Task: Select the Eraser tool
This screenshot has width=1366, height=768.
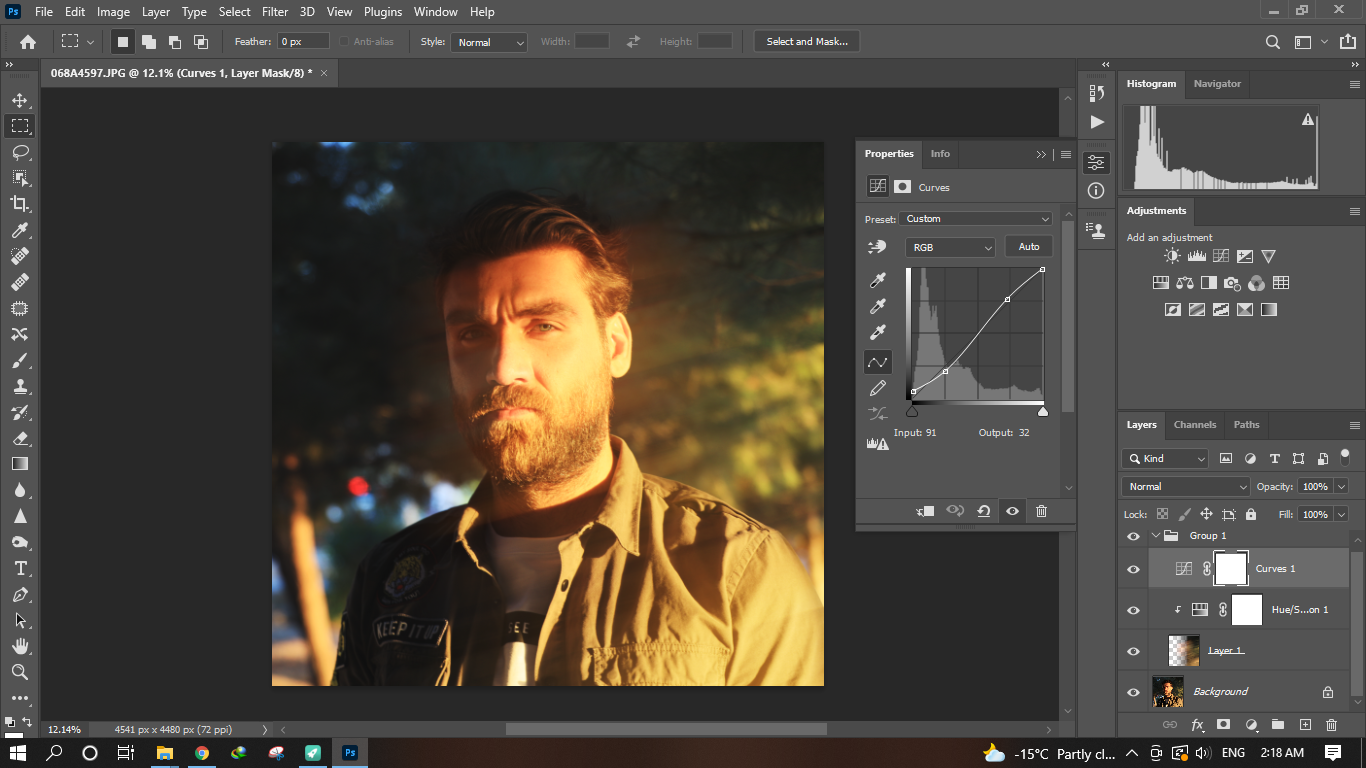Action: coord(20,438)
